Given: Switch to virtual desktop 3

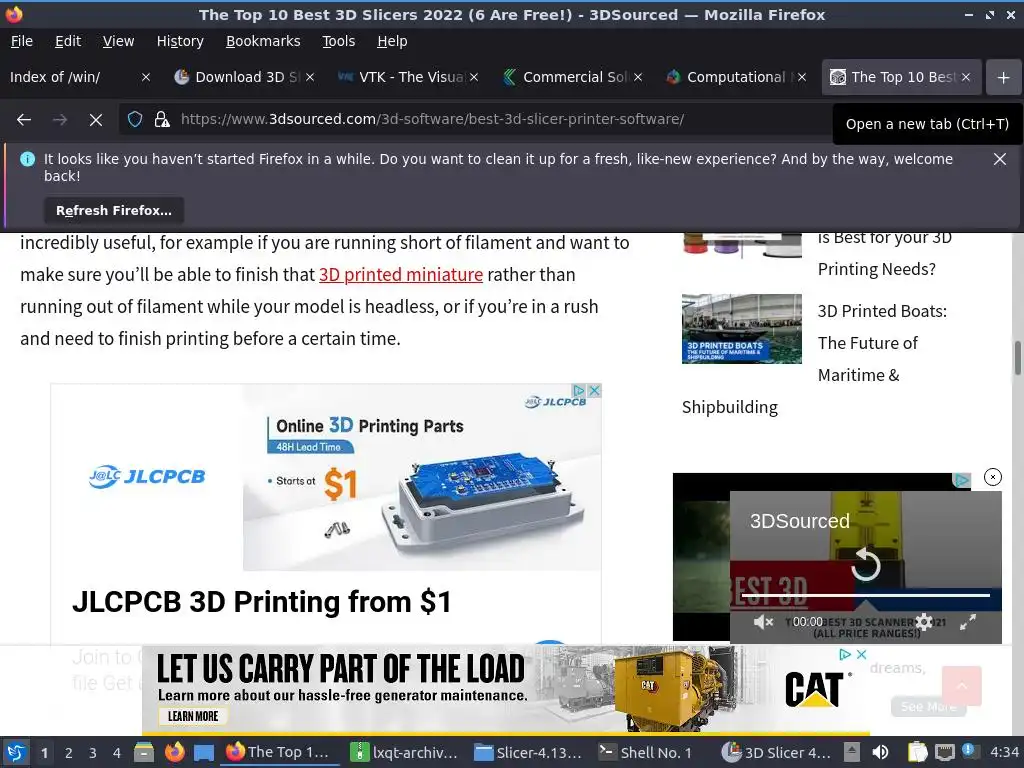Looking at the screenshot, I should [93, 753].
